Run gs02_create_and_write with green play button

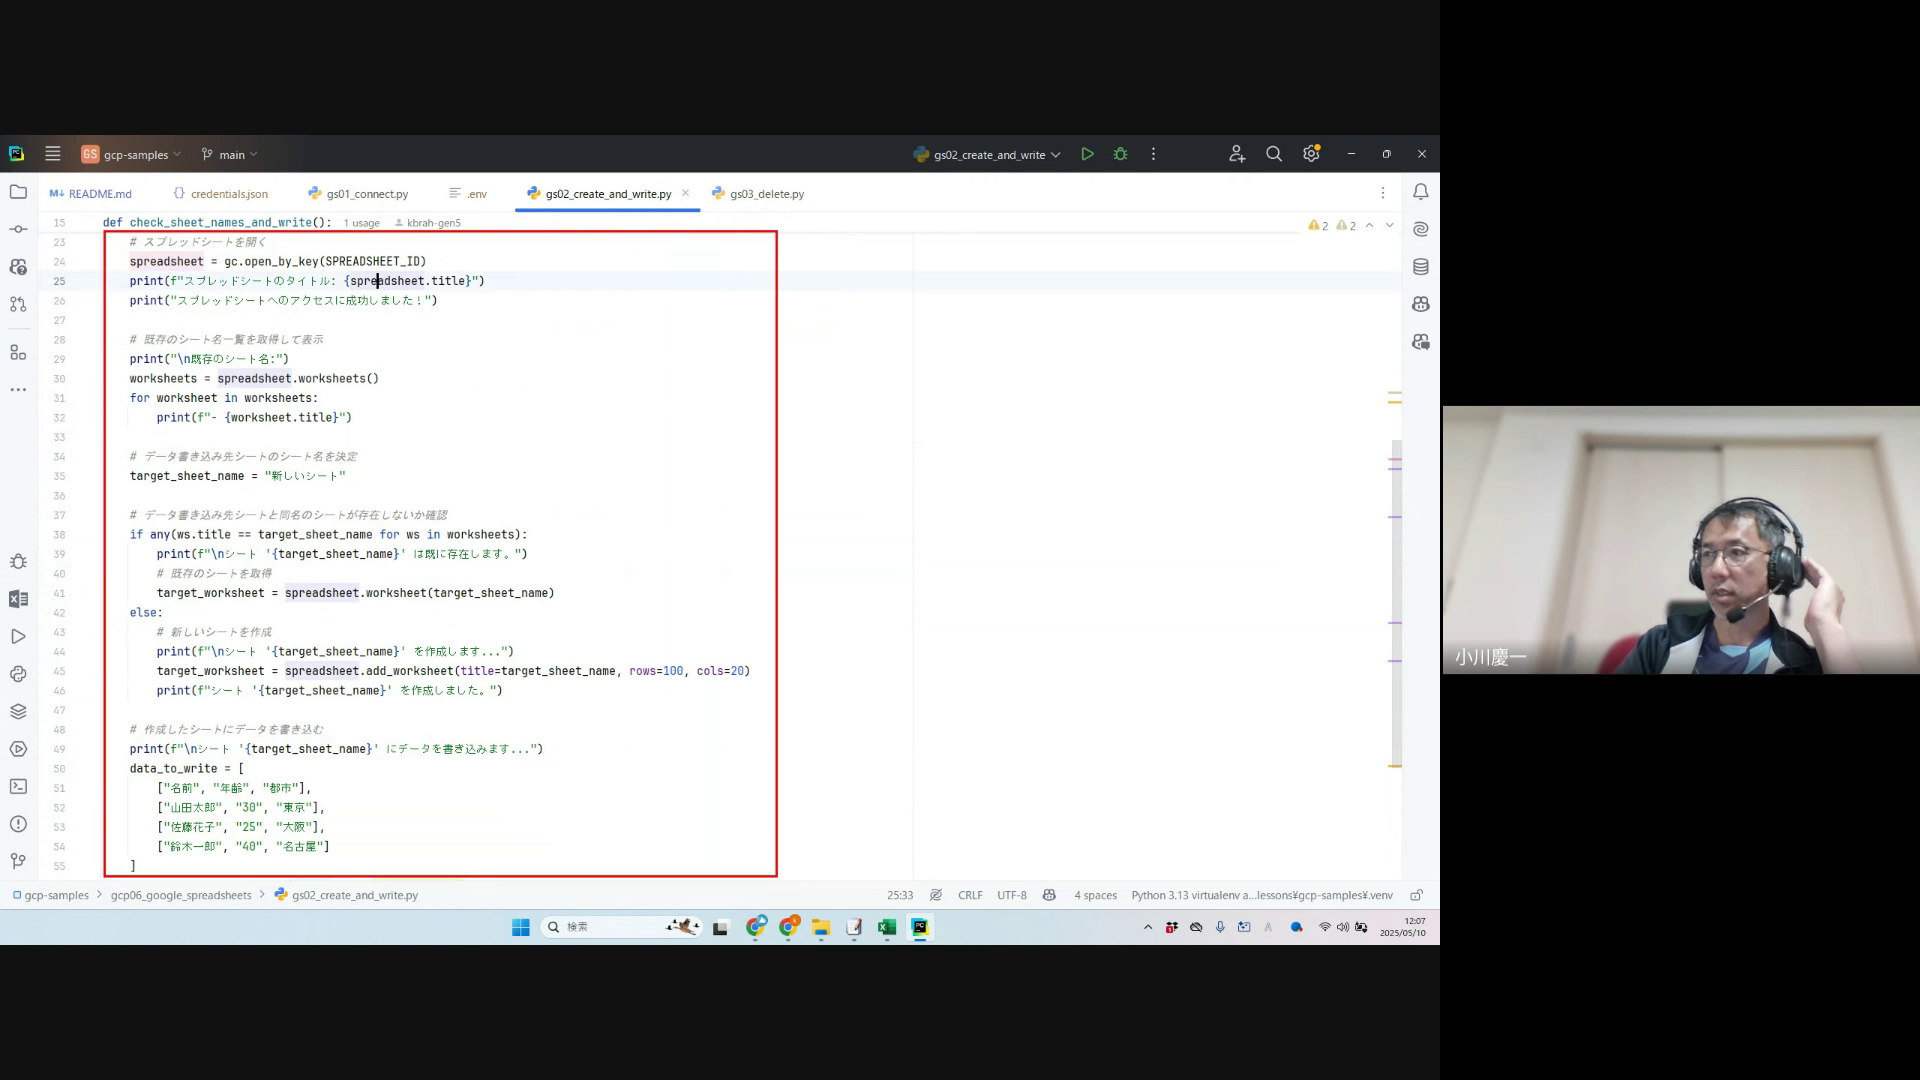click(x=1087, y=154)
